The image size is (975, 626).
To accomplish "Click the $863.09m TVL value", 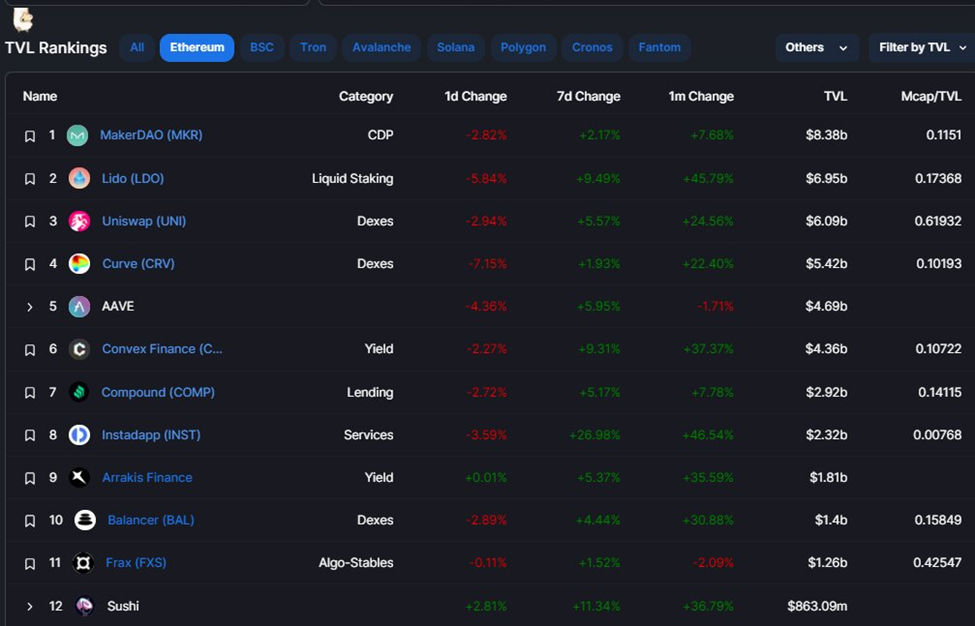I will pyautogui.click(x=817, y=606).
